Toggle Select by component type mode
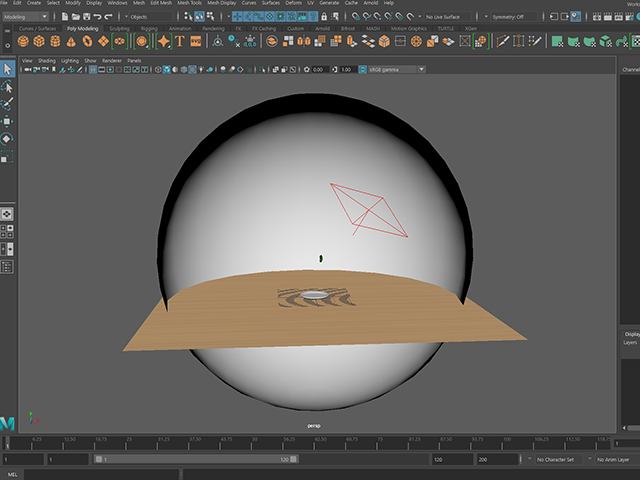This screenshot has height=480, width=640. coord(210,17)
